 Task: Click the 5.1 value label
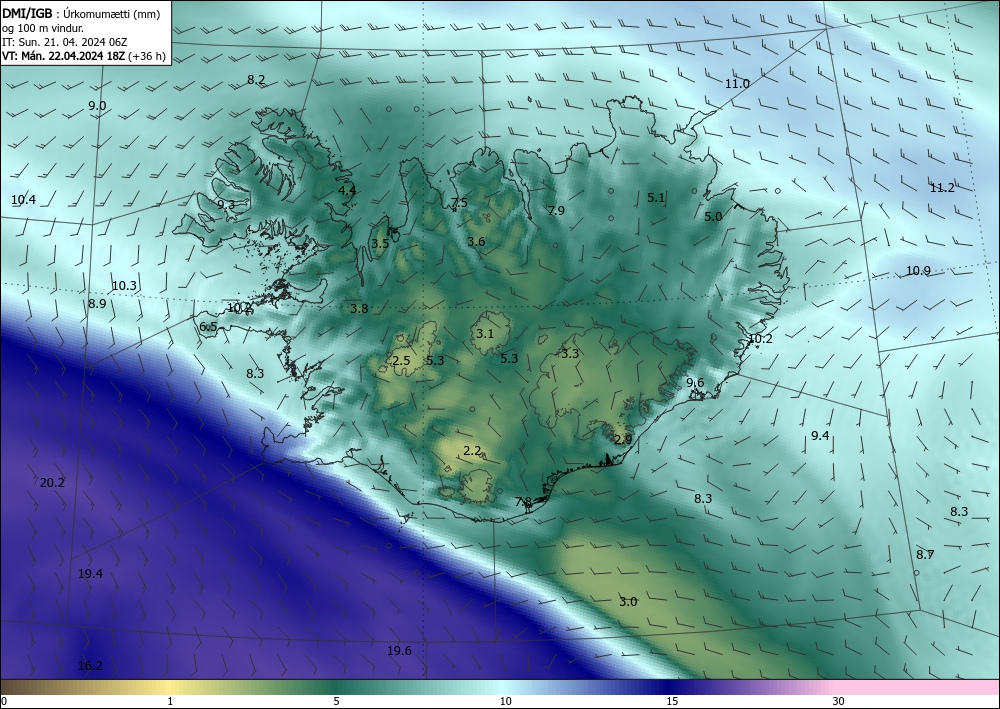pyautogui.click(x=656, y=198)
